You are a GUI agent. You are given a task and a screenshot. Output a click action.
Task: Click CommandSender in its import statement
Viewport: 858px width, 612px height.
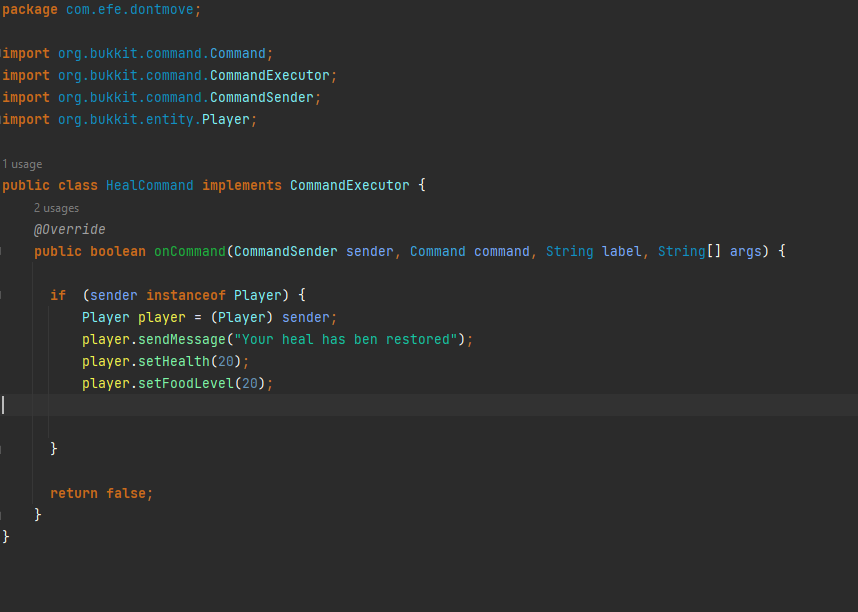pos(262,97)
